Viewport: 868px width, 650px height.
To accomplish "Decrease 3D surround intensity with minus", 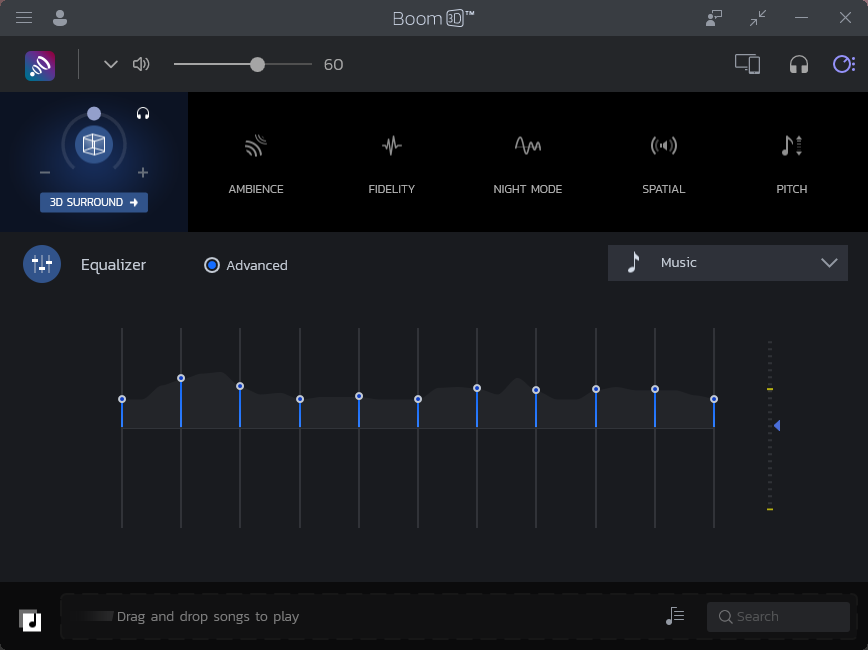I will 45,173.
